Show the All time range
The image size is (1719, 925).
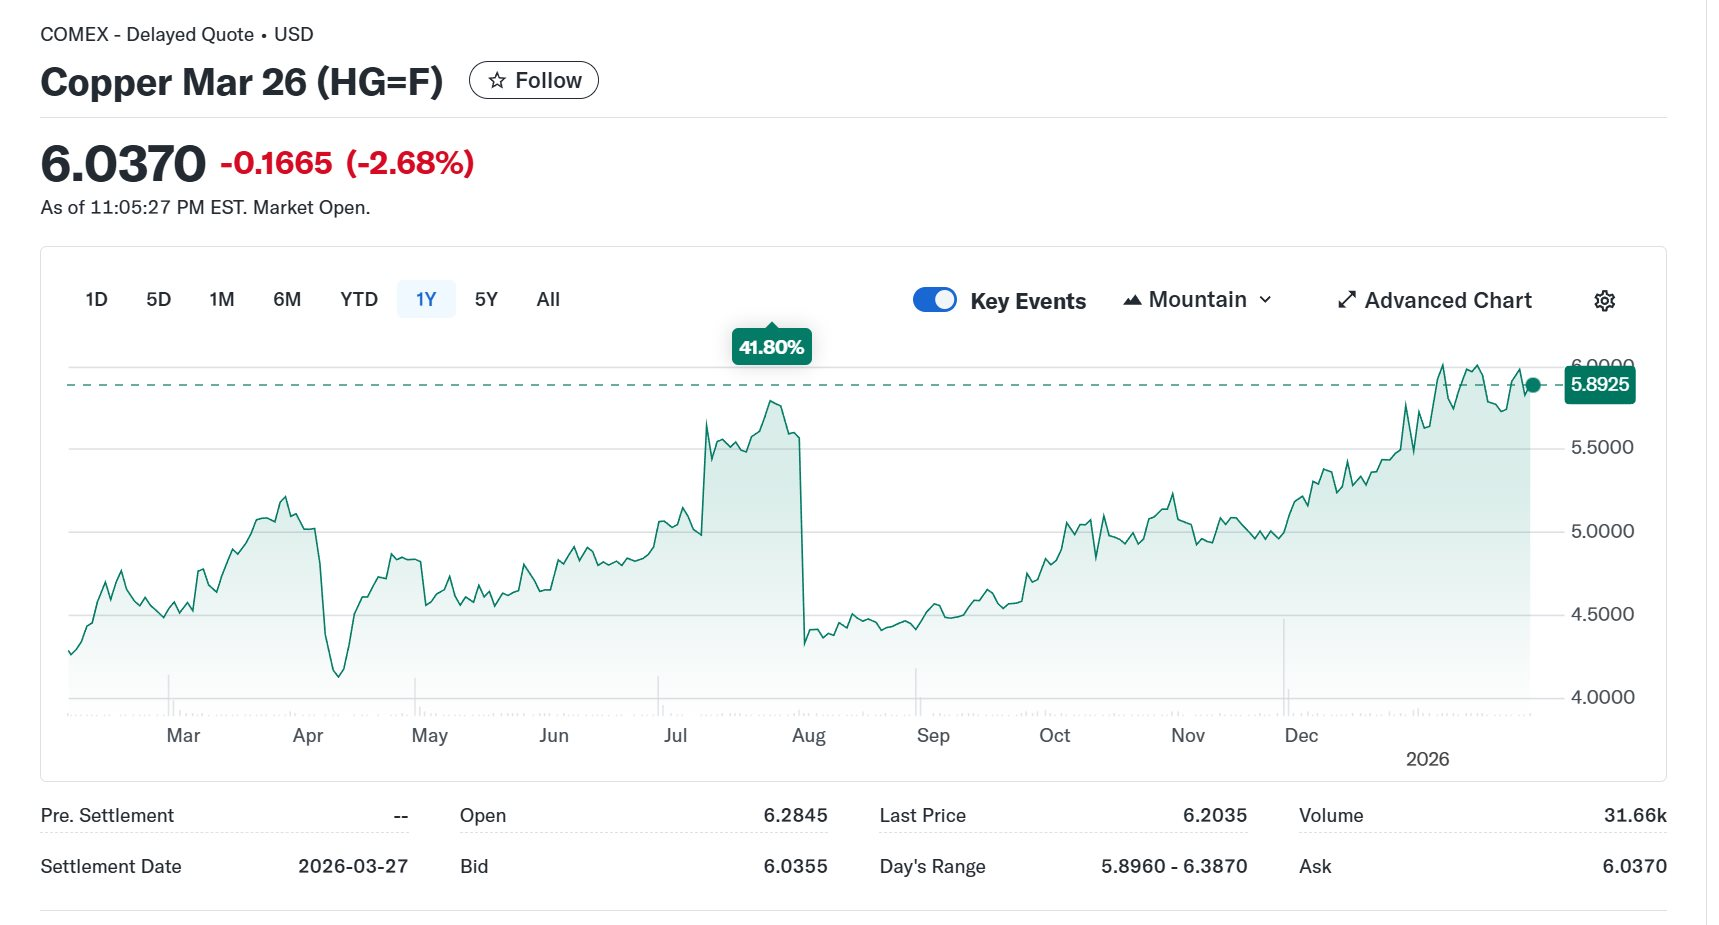point(548,300)
